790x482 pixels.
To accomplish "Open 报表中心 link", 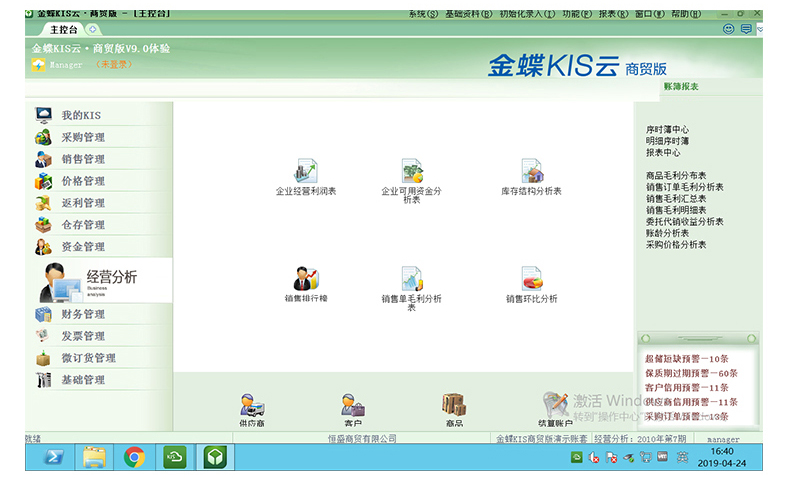I will (663, 153).
